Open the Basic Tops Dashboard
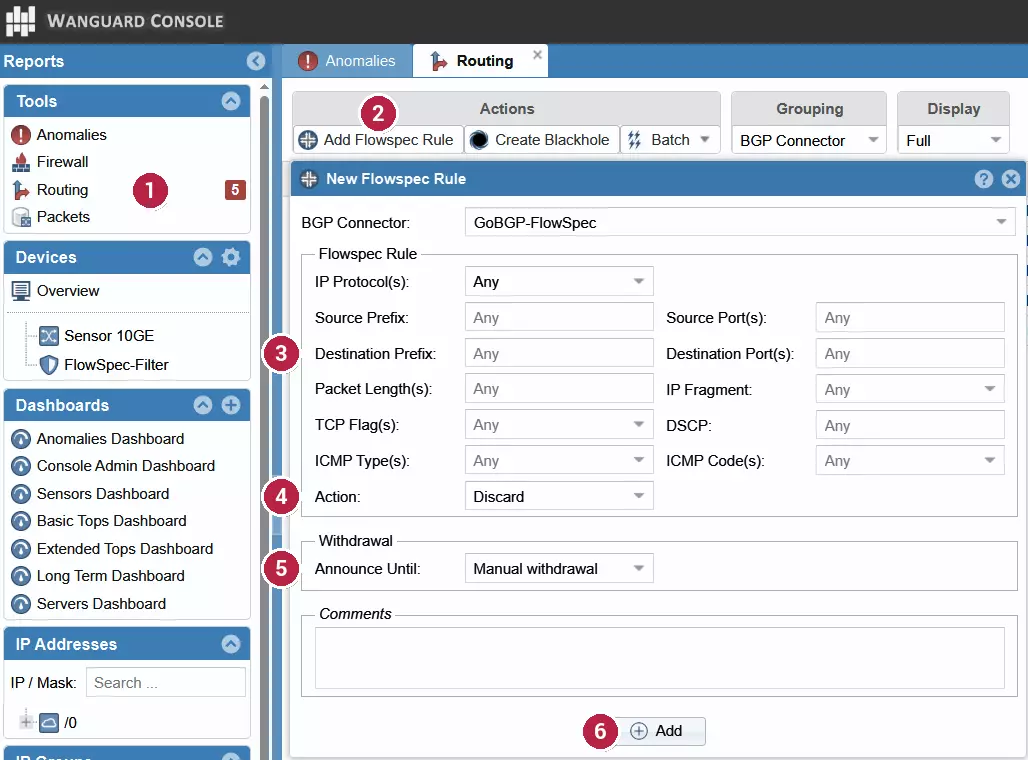 coord(111,521)
